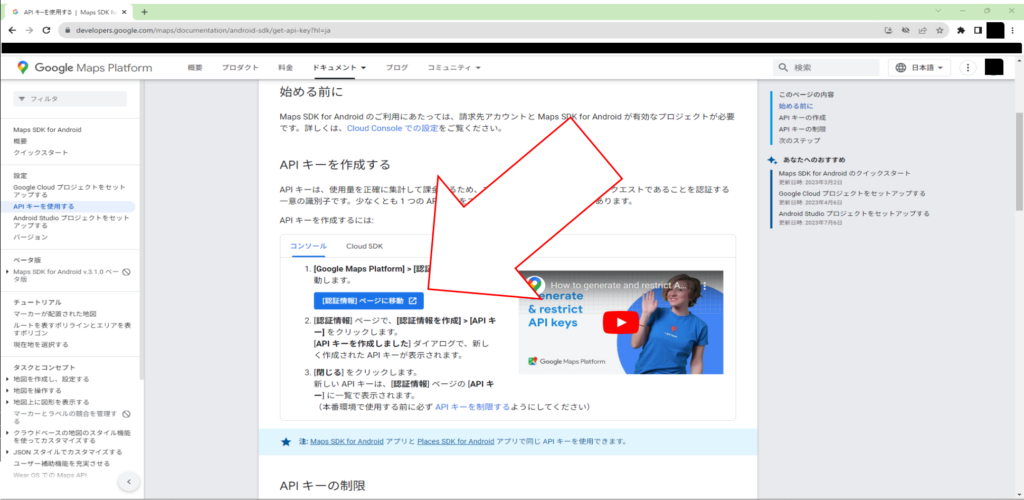Open API キーを制限する link

coord(472,407)
